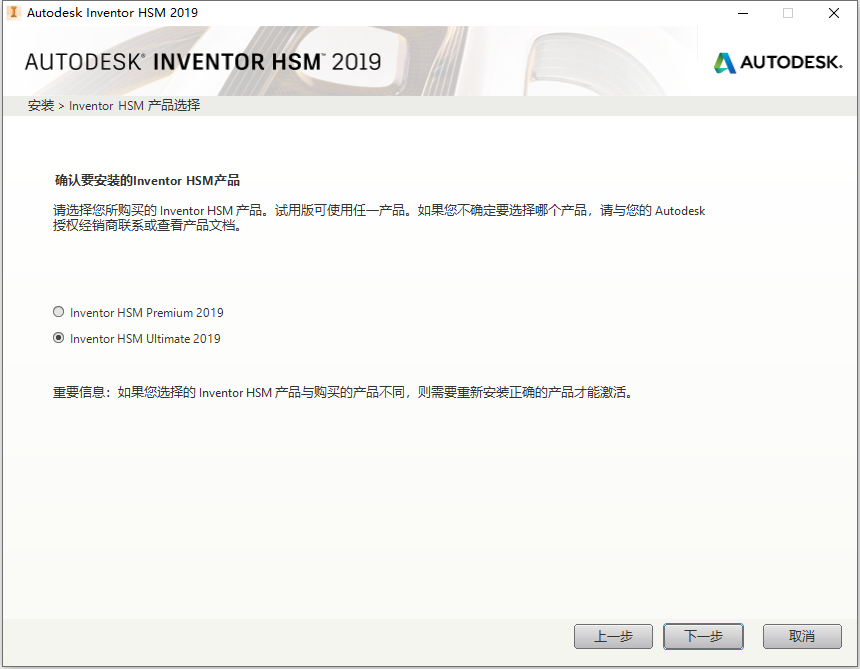The width and height of the screenshot is (860, 669).
Task: Click the 安装 breadcrumb link
Action: (x=41, y=105)
